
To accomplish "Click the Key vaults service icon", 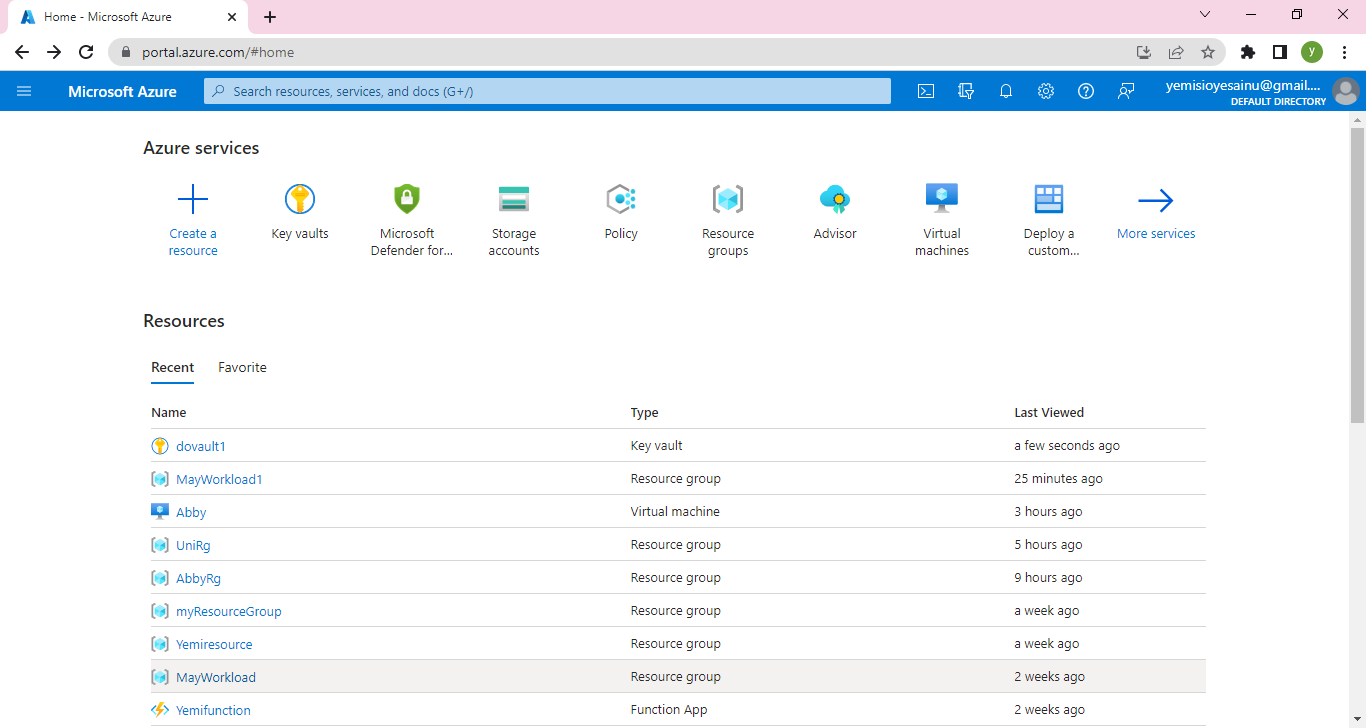I will (x=299, y=200).
